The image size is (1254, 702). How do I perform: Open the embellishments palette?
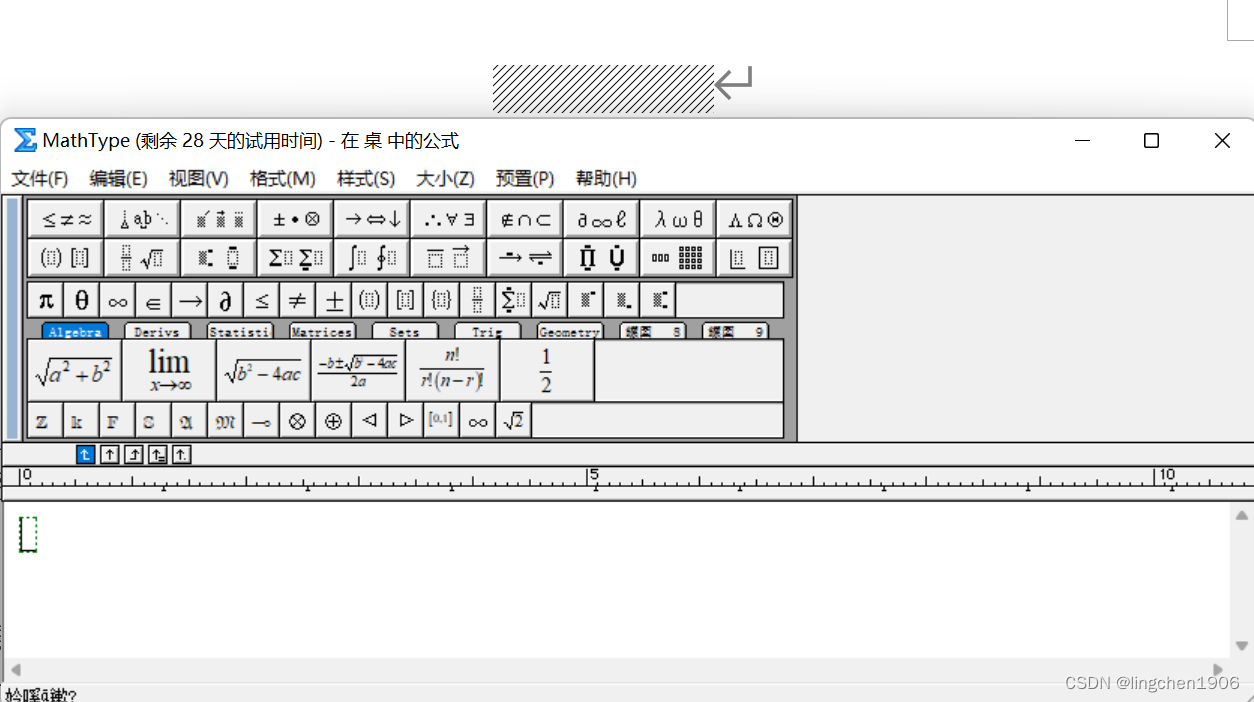tap(219, 219)
